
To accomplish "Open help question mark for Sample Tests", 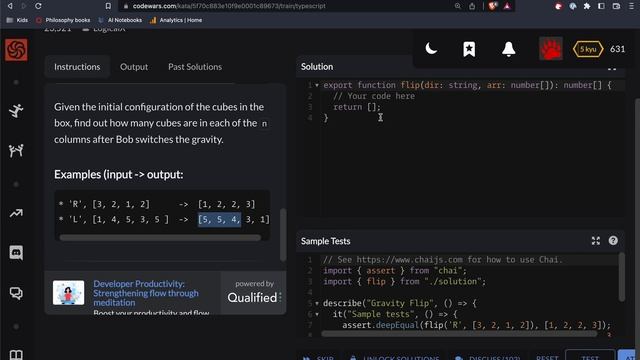I will coord(613,241).
